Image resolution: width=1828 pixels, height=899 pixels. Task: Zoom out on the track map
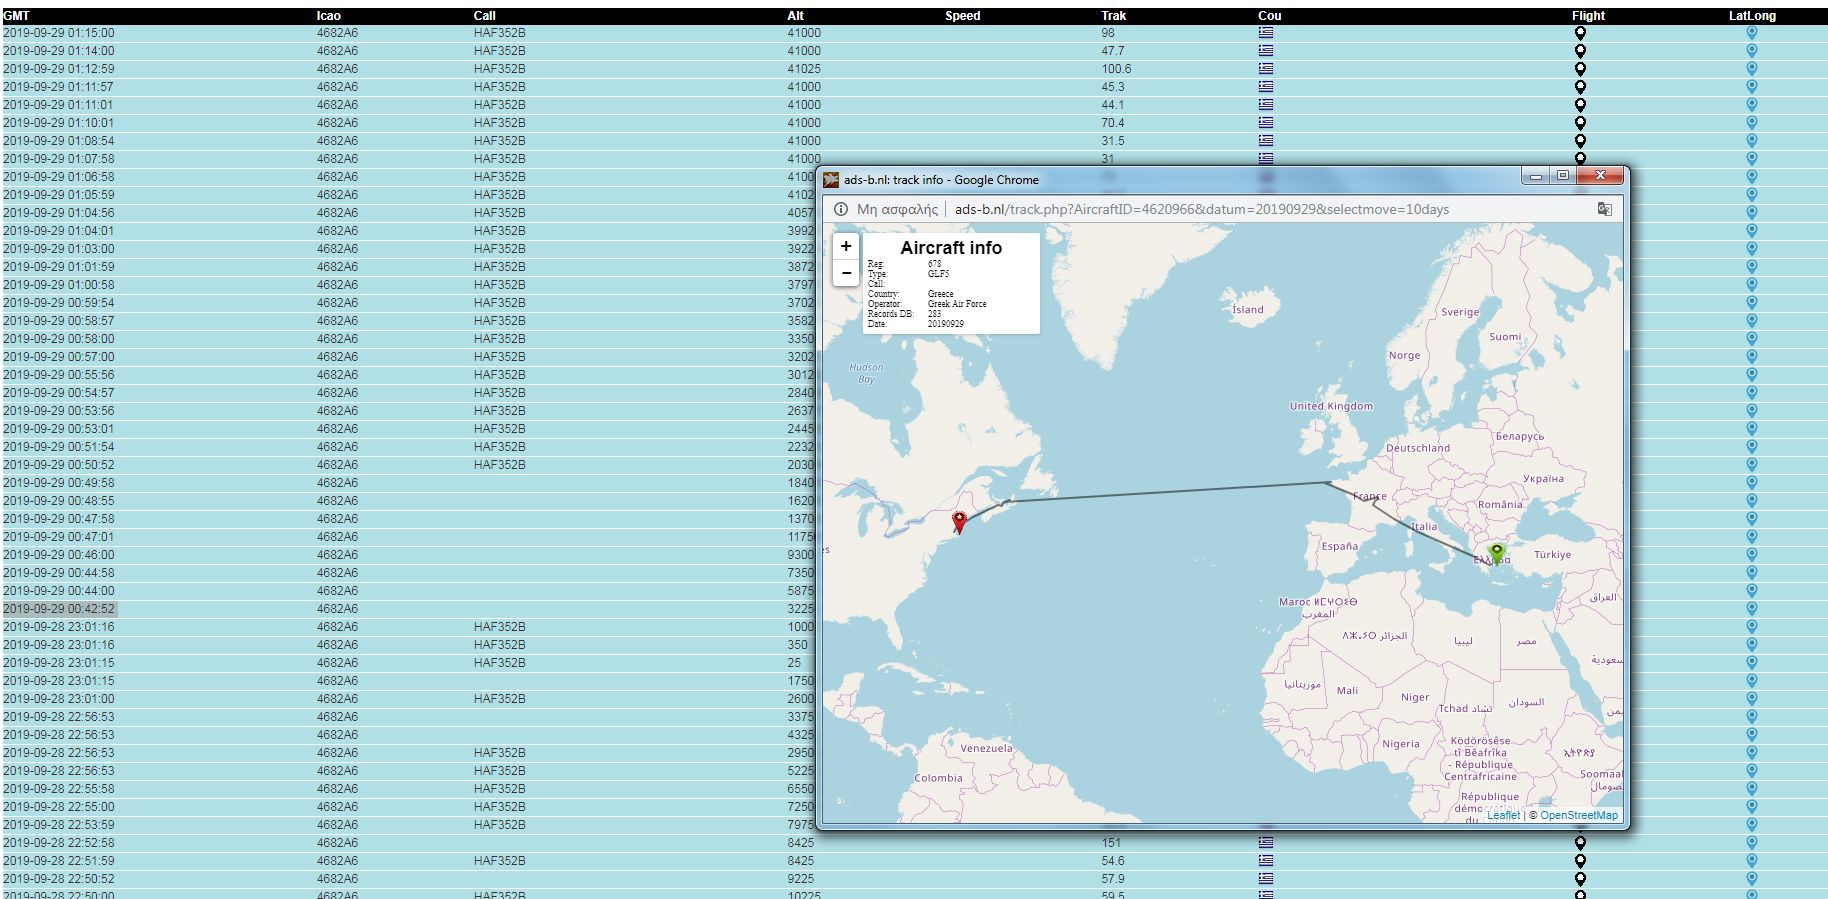coord(846,272)
